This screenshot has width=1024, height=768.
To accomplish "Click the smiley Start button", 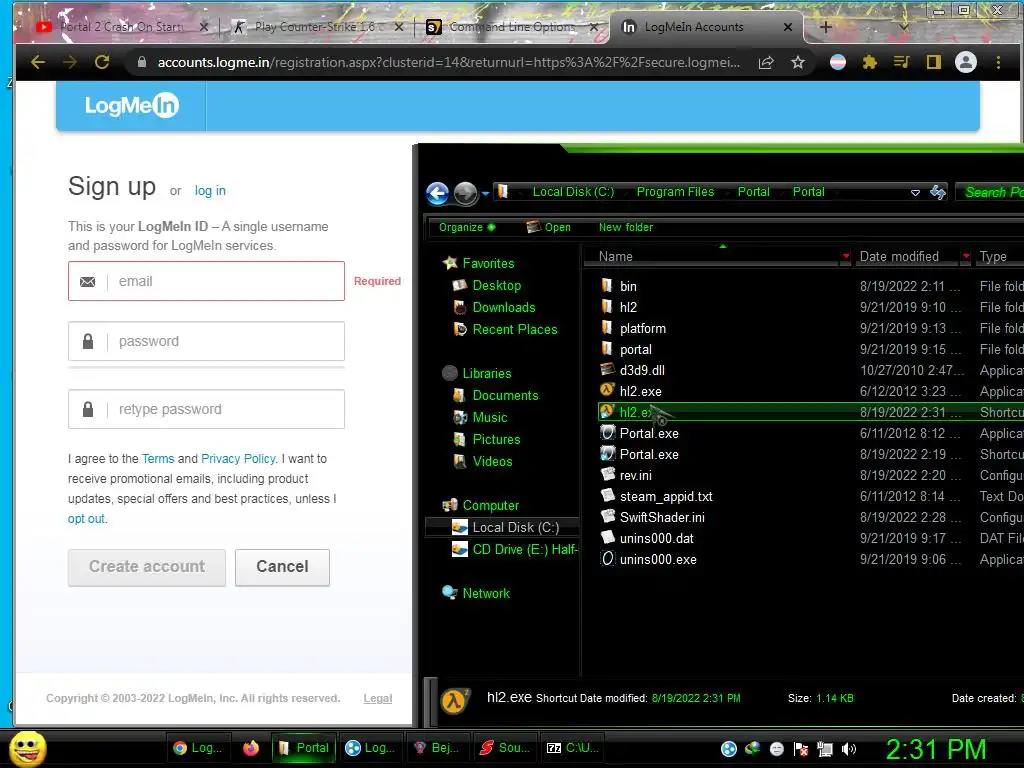I will click(x=27, y=748).
